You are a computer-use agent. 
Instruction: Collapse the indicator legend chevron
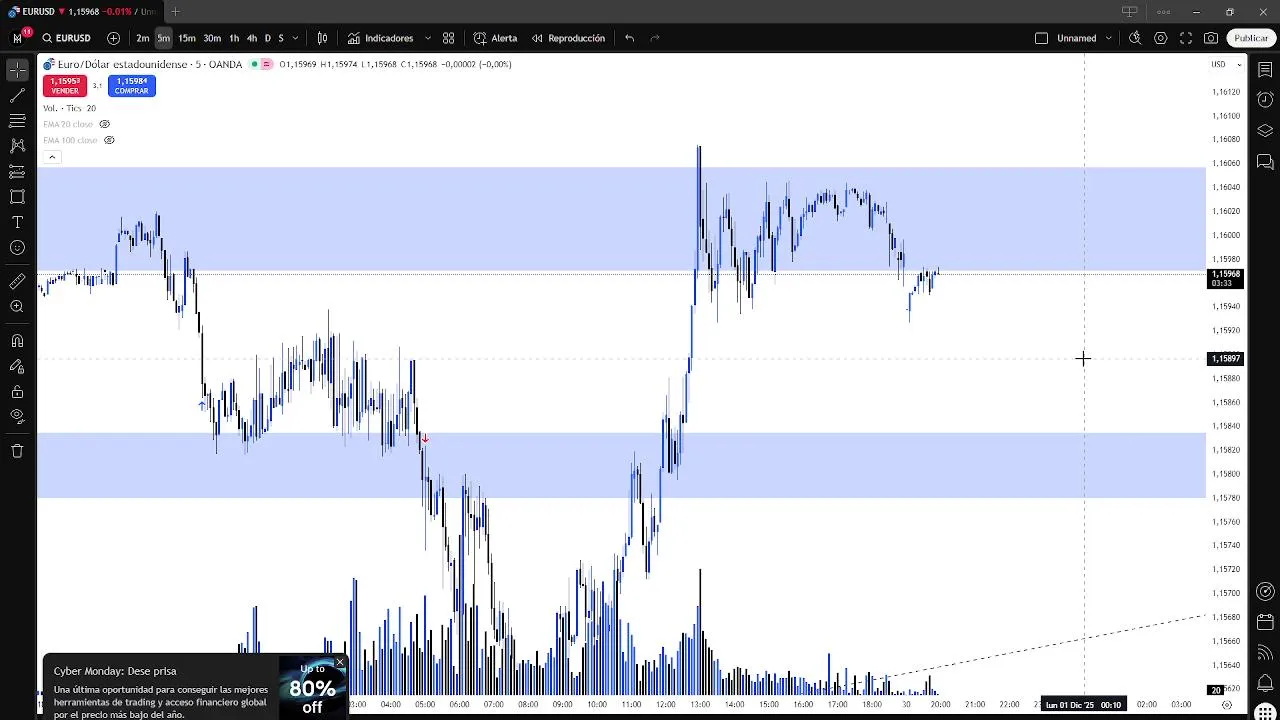click(x=52, y=157)
